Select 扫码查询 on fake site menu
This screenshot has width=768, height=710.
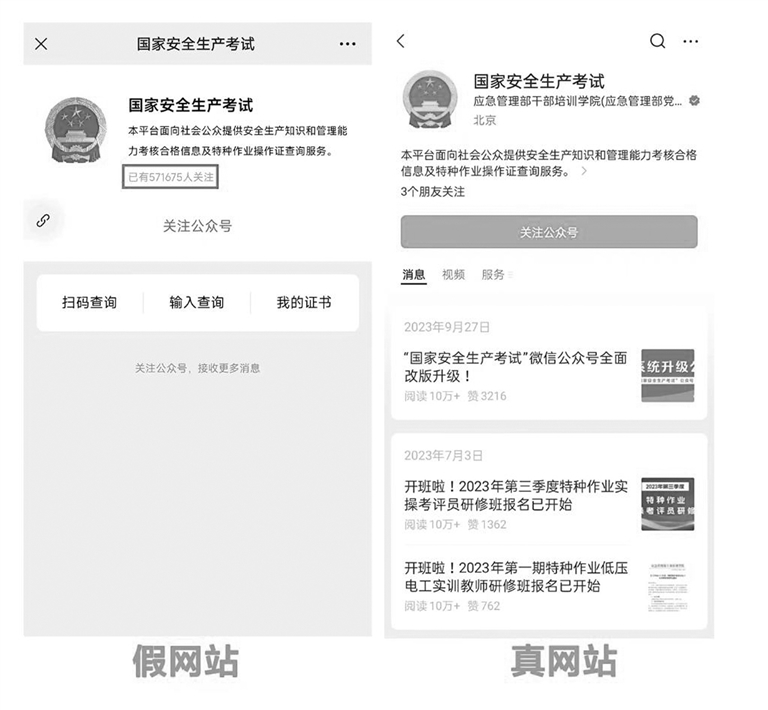pyautogui.click(x=89, y=303)
